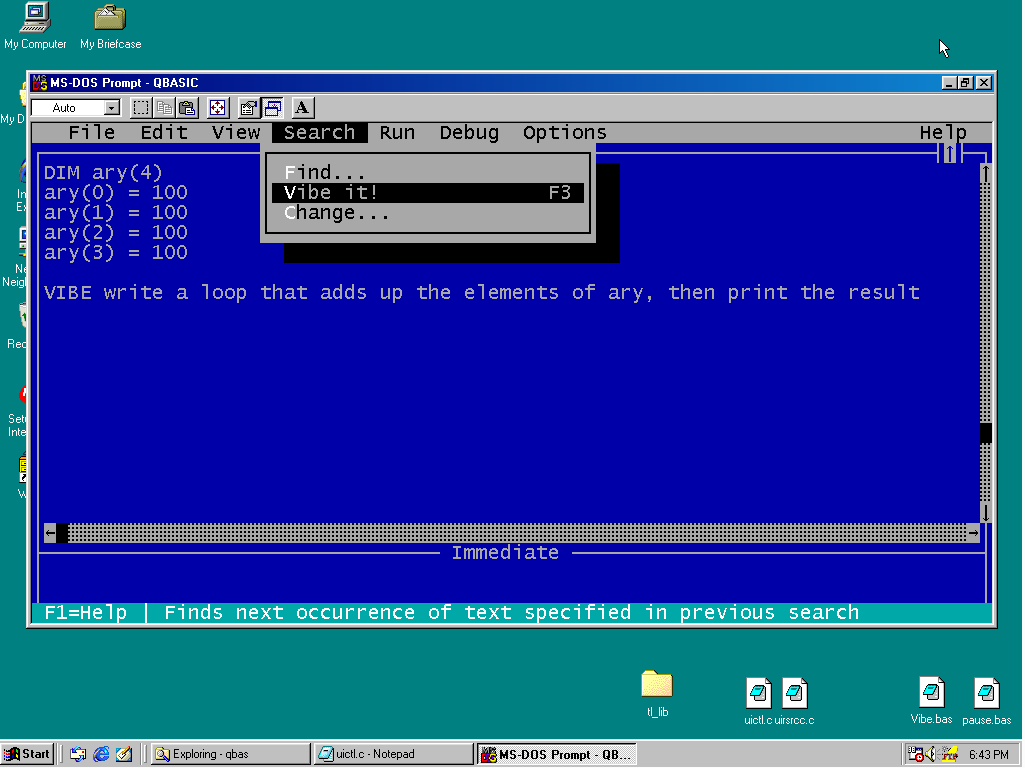Image resolution: width=1025 pixels, height=768 pixels.
Task: Open the View menu in QBASIC
Action: click(236, 133)
